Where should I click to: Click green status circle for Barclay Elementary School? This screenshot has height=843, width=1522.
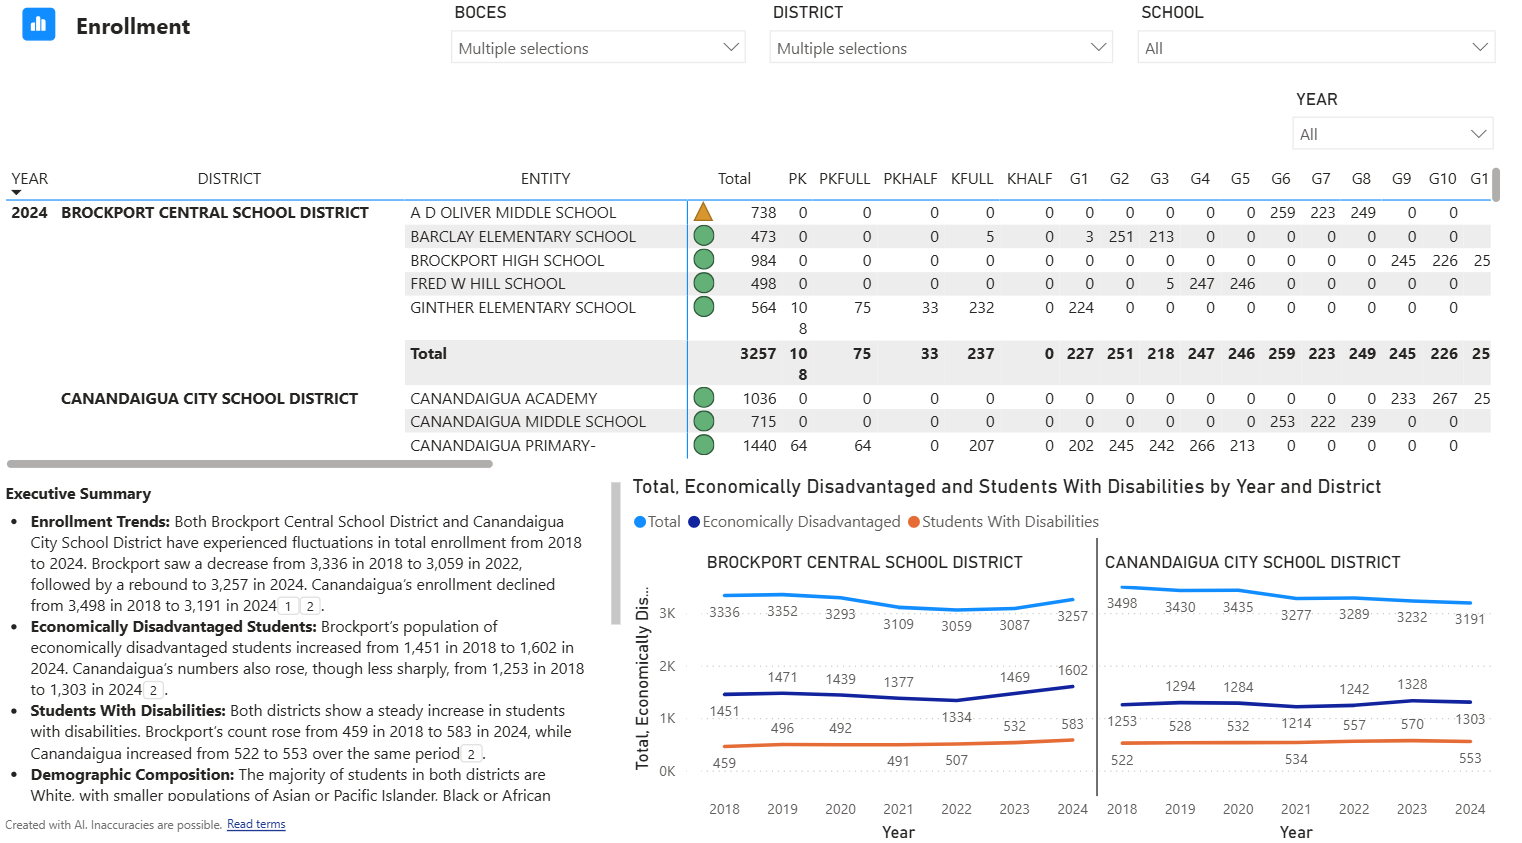point(704,236)
